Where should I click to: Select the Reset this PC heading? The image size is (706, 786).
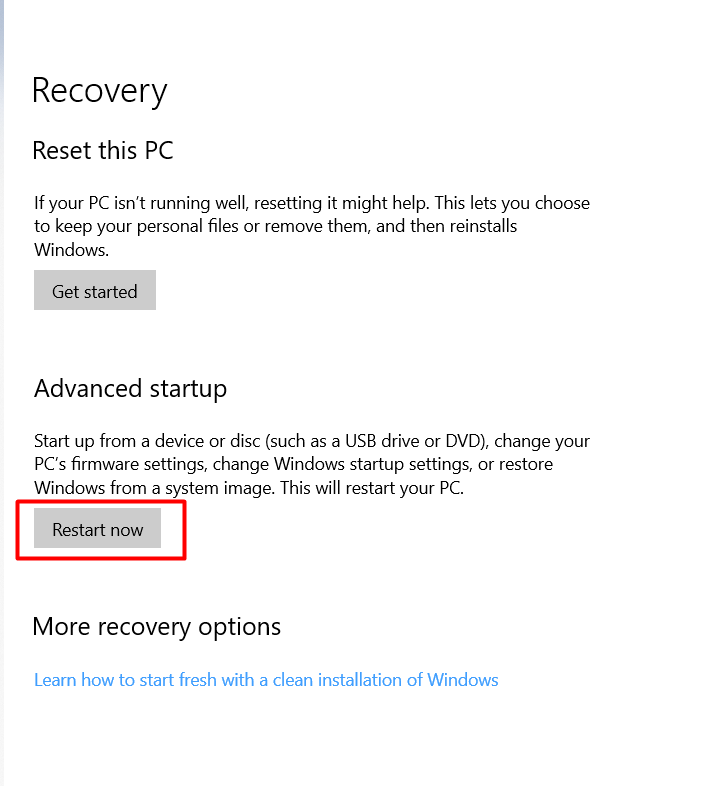click(x=103, y=150)
